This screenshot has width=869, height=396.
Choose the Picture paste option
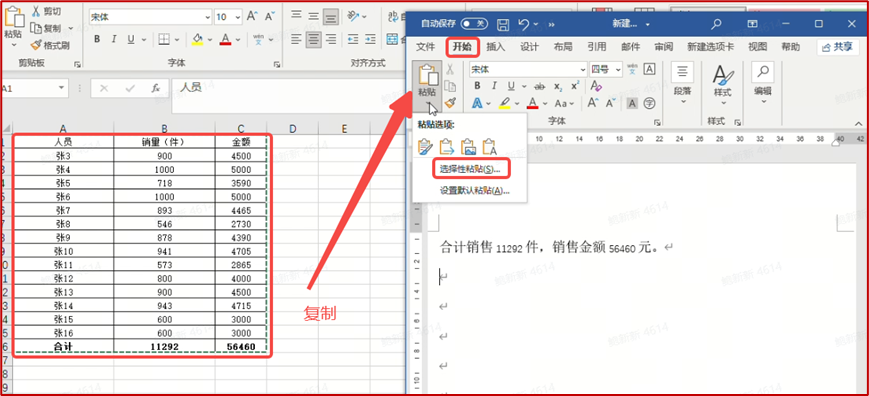468,146
